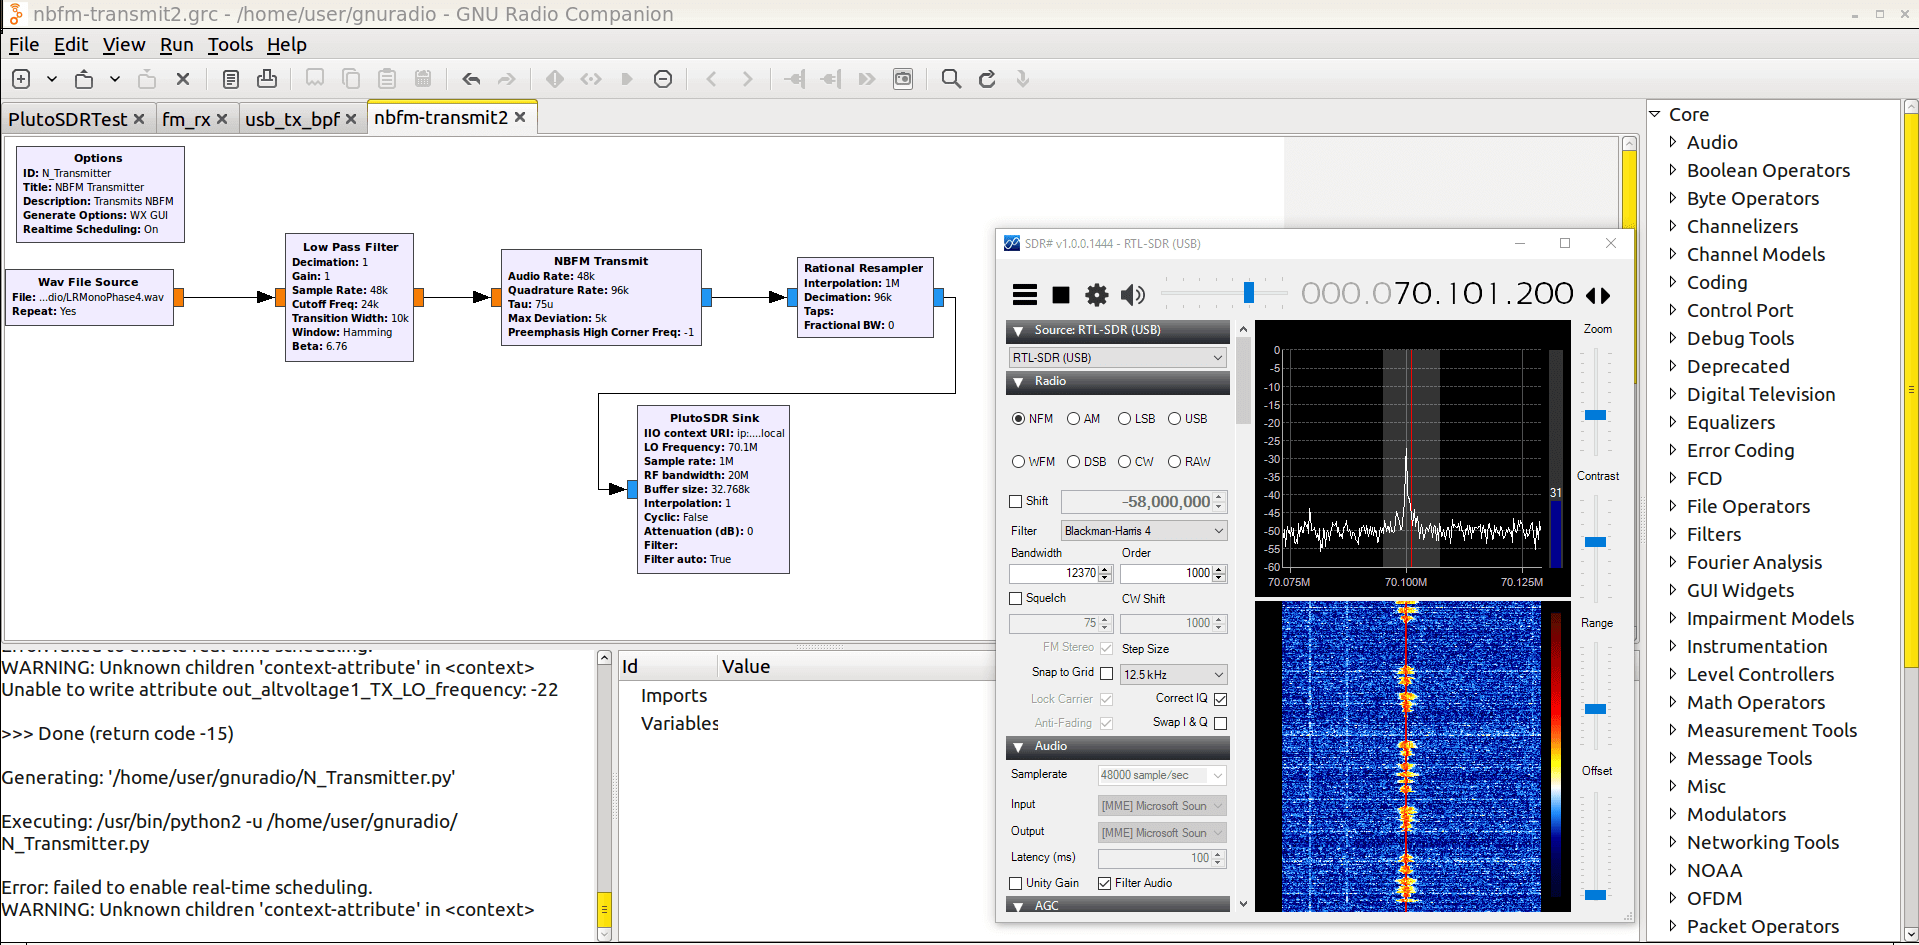Click the Find blocks magnifier icon

pos(951,79)
